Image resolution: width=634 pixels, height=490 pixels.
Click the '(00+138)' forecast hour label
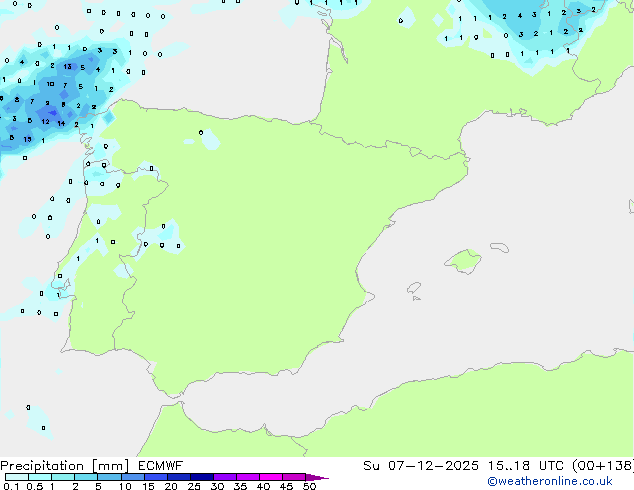(603, 466)
